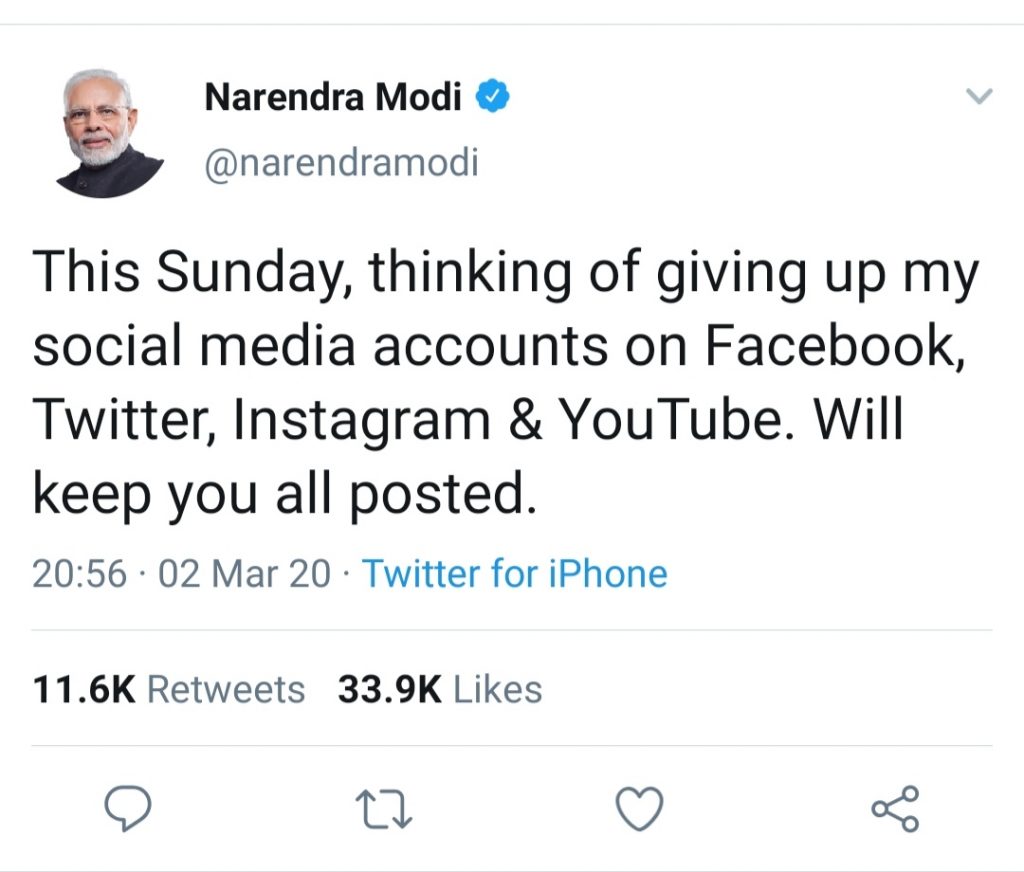This screenshot has width=1024, height=872.
Task: View the 11.6K Retweets list
Action: (x=169, y=689)
